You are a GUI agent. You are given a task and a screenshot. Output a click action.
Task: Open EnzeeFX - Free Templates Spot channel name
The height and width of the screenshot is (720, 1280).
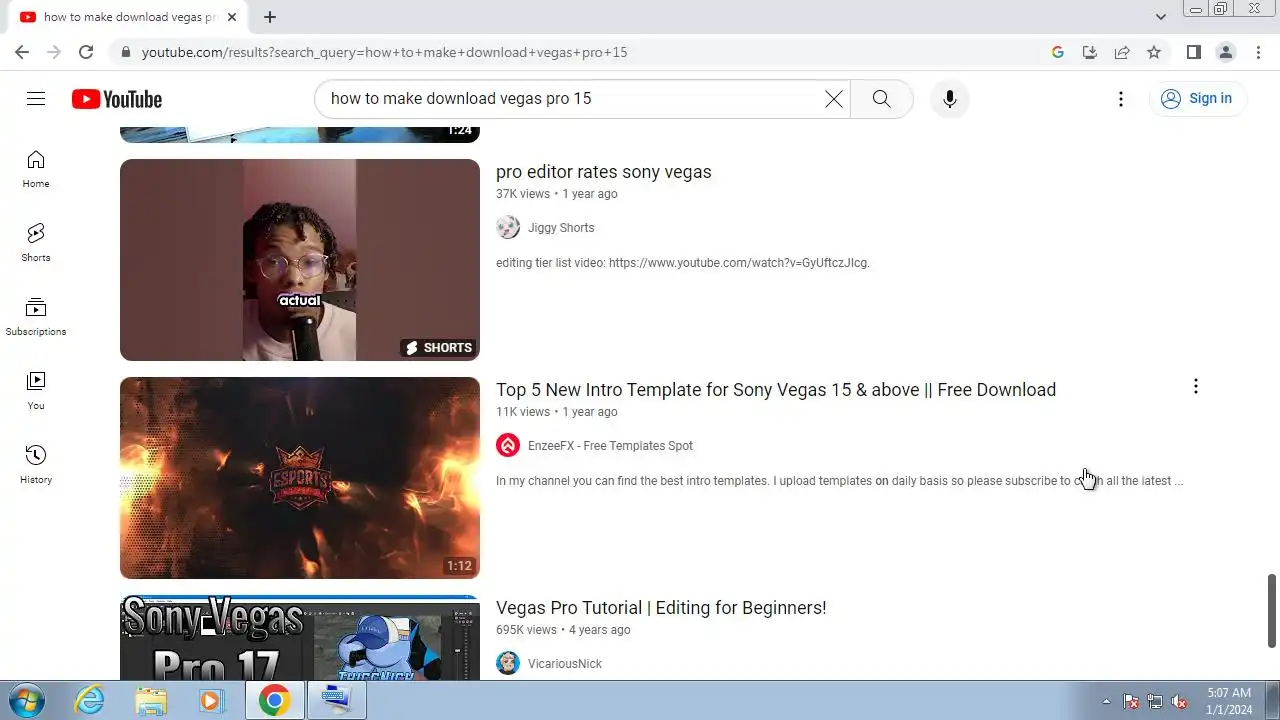[610, 446]
